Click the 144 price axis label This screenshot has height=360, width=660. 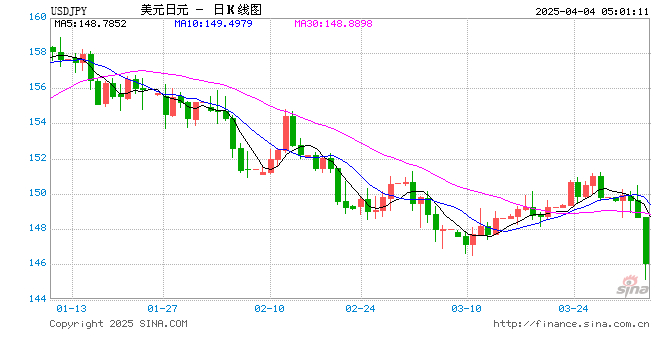point(37,299)
